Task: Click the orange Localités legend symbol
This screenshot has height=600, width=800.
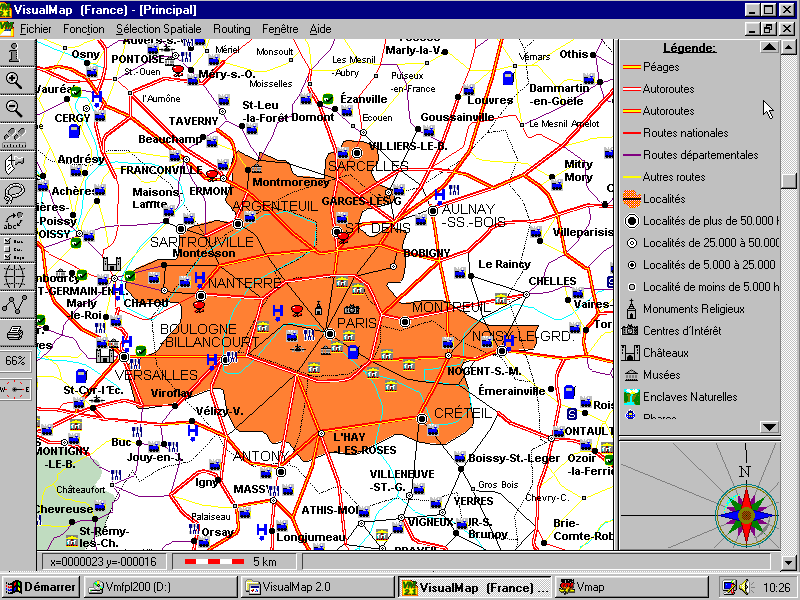Action: coord(632,198)
